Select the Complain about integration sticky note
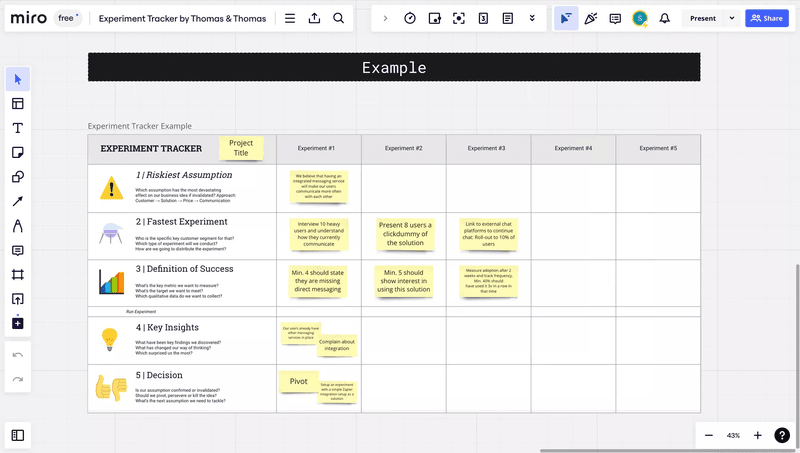This screenshot has height=453, width=800. coord(337,345)
